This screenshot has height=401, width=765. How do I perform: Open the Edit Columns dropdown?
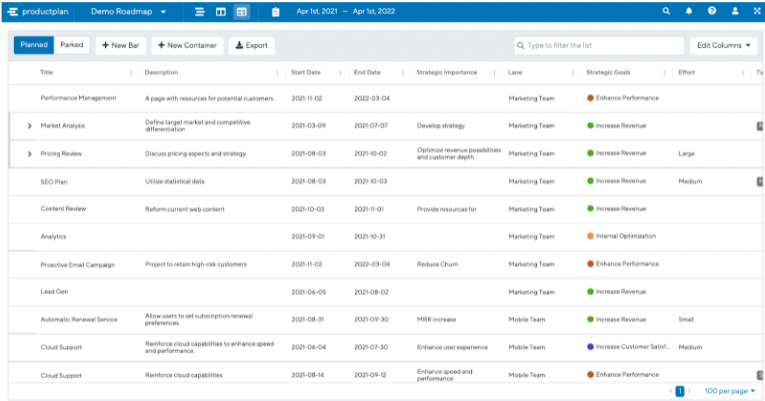pyautogui.click(x=724, y=45)
